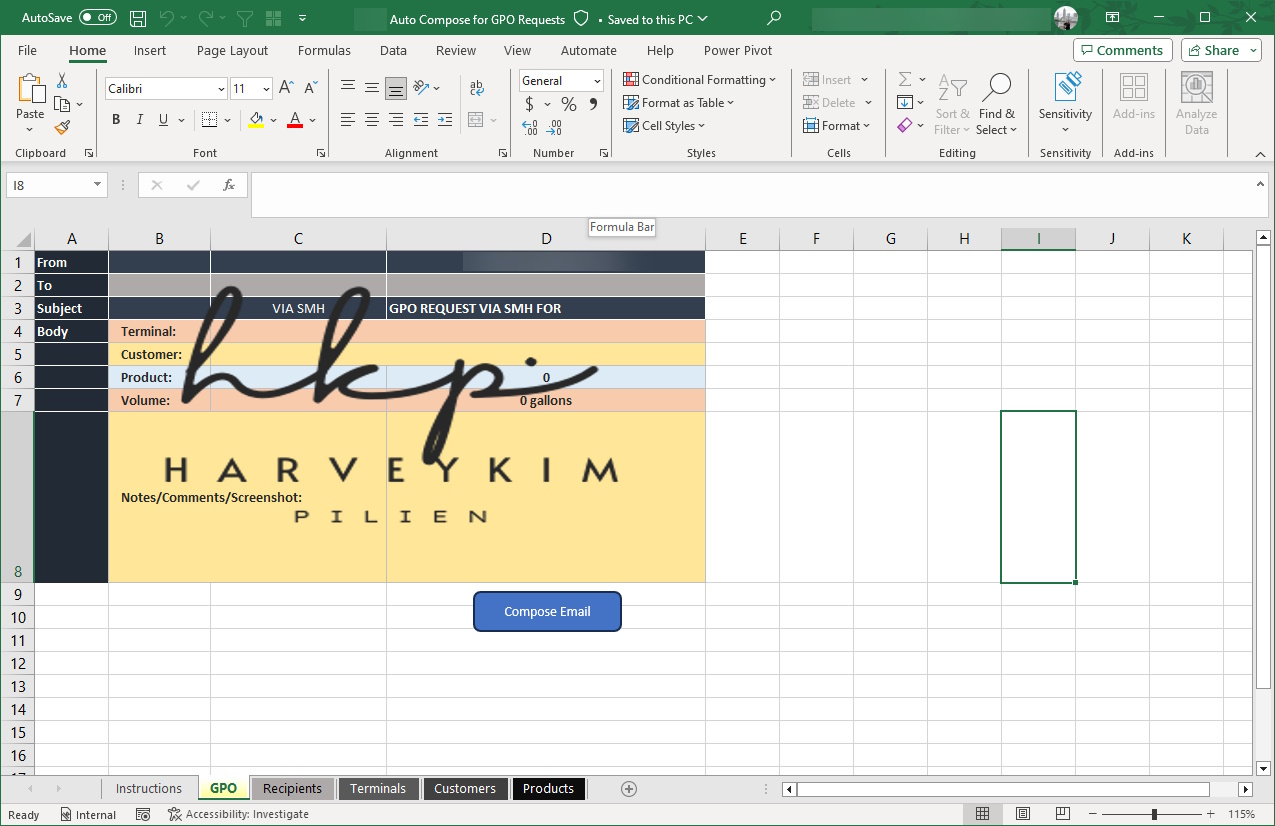Click the Comments button
Screen dimensions: 1275x826
tap(1123, 50)
